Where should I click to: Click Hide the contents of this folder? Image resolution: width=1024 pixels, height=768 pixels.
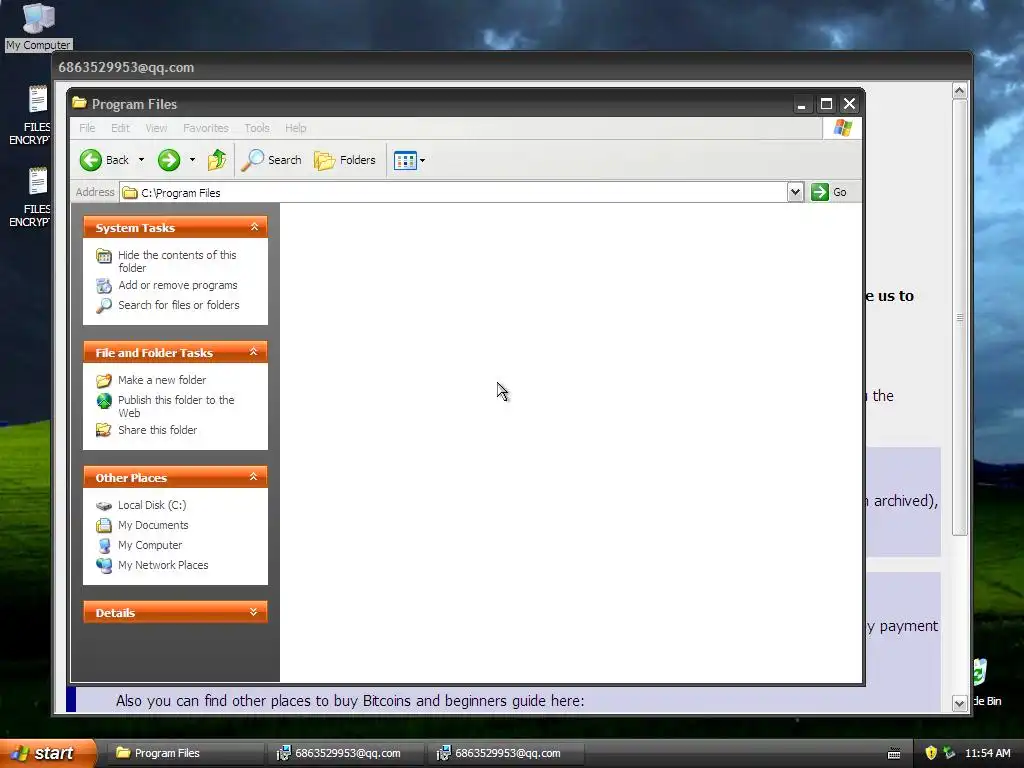coord(177,261)
